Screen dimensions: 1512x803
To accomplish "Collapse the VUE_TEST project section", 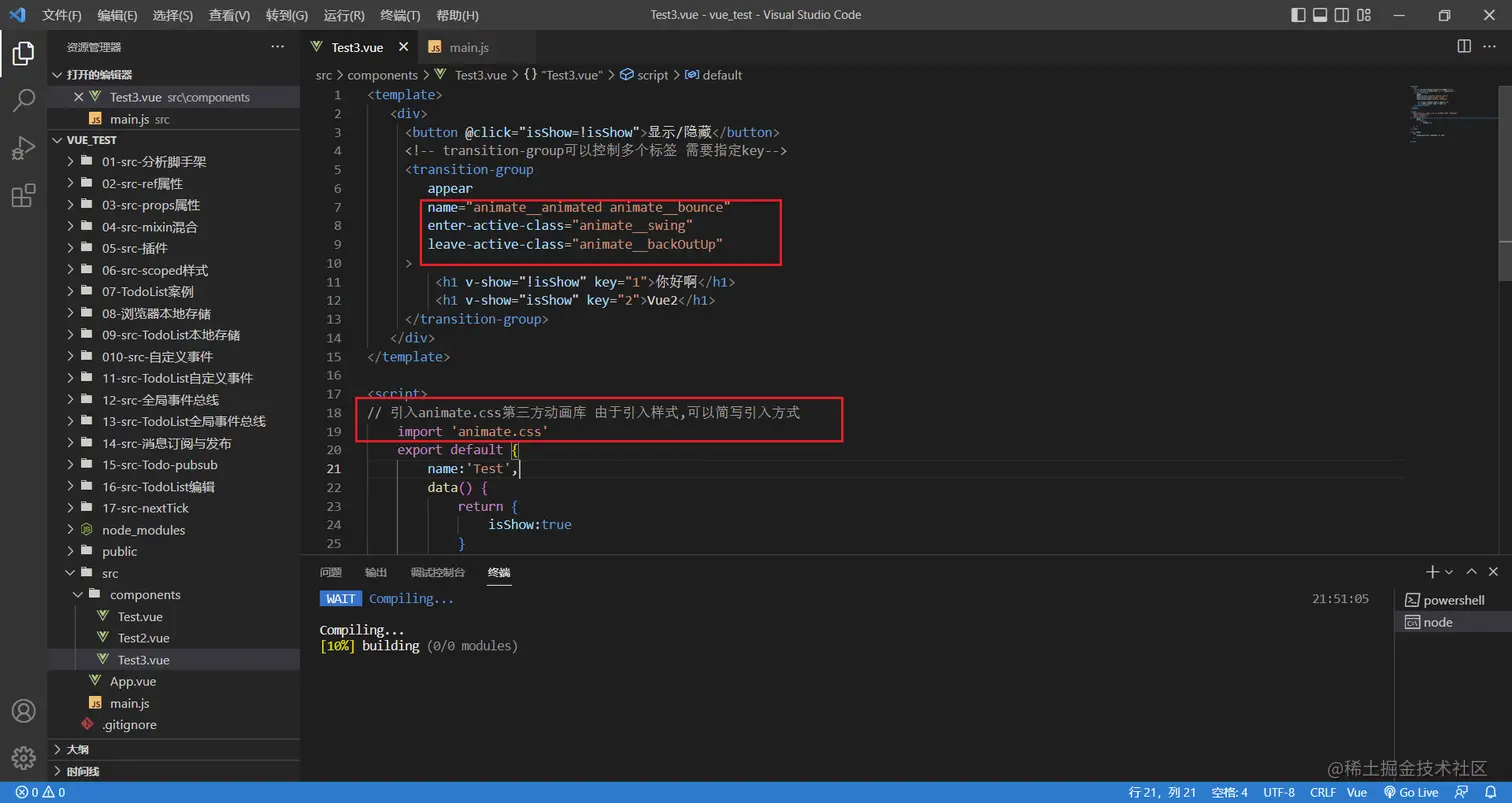I will pos(174,140).
